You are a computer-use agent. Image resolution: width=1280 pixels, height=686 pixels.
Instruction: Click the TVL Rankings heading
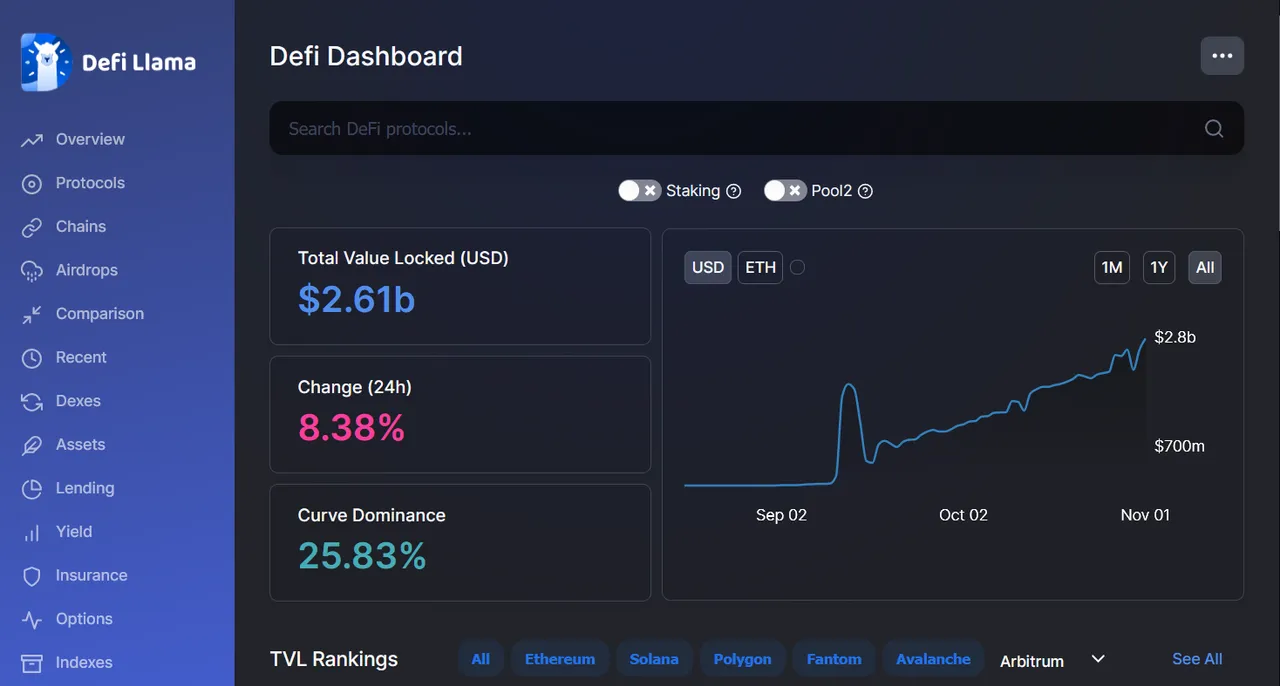pos(334,659)
